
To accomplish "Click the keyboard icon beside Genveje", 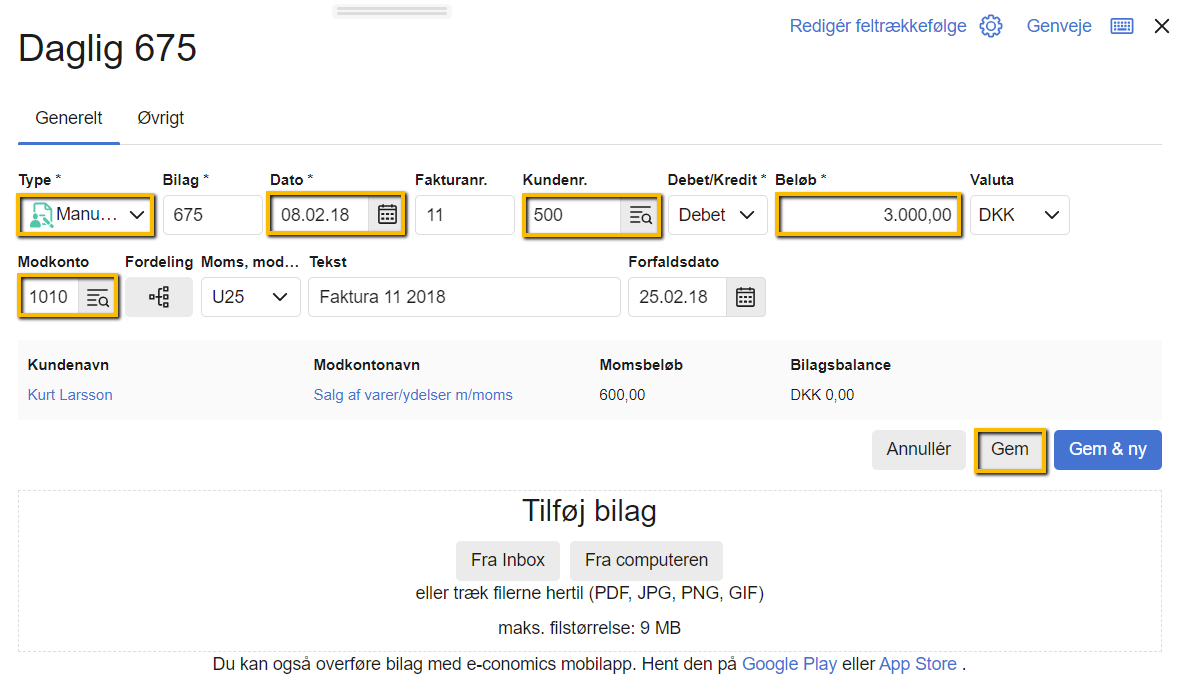I will coord(1121,26).
